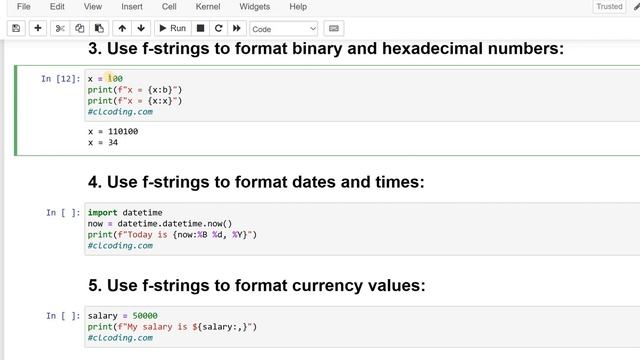This screenshot has height=360, width=640.
Task: Cut selected cells with the scissors icon
Action: point(60,28)
